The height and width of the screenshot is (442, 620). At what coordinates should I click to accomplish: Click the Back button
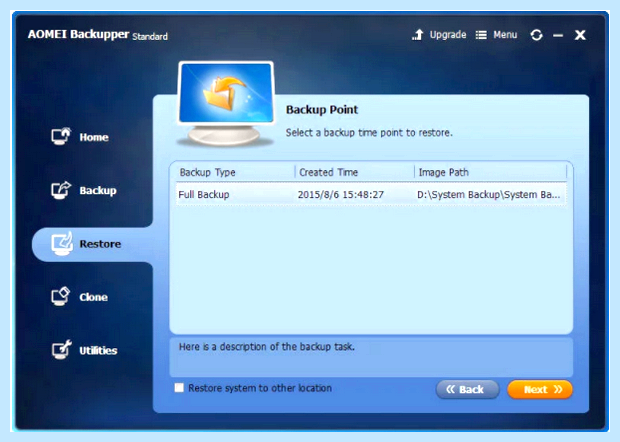tap(467, 389)
